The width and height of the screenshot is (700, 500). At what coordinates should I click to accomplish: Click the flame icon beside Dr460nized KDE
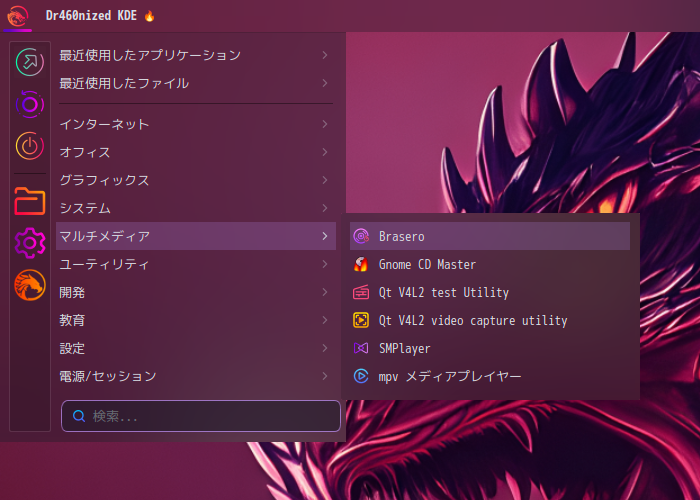(150, 16)
